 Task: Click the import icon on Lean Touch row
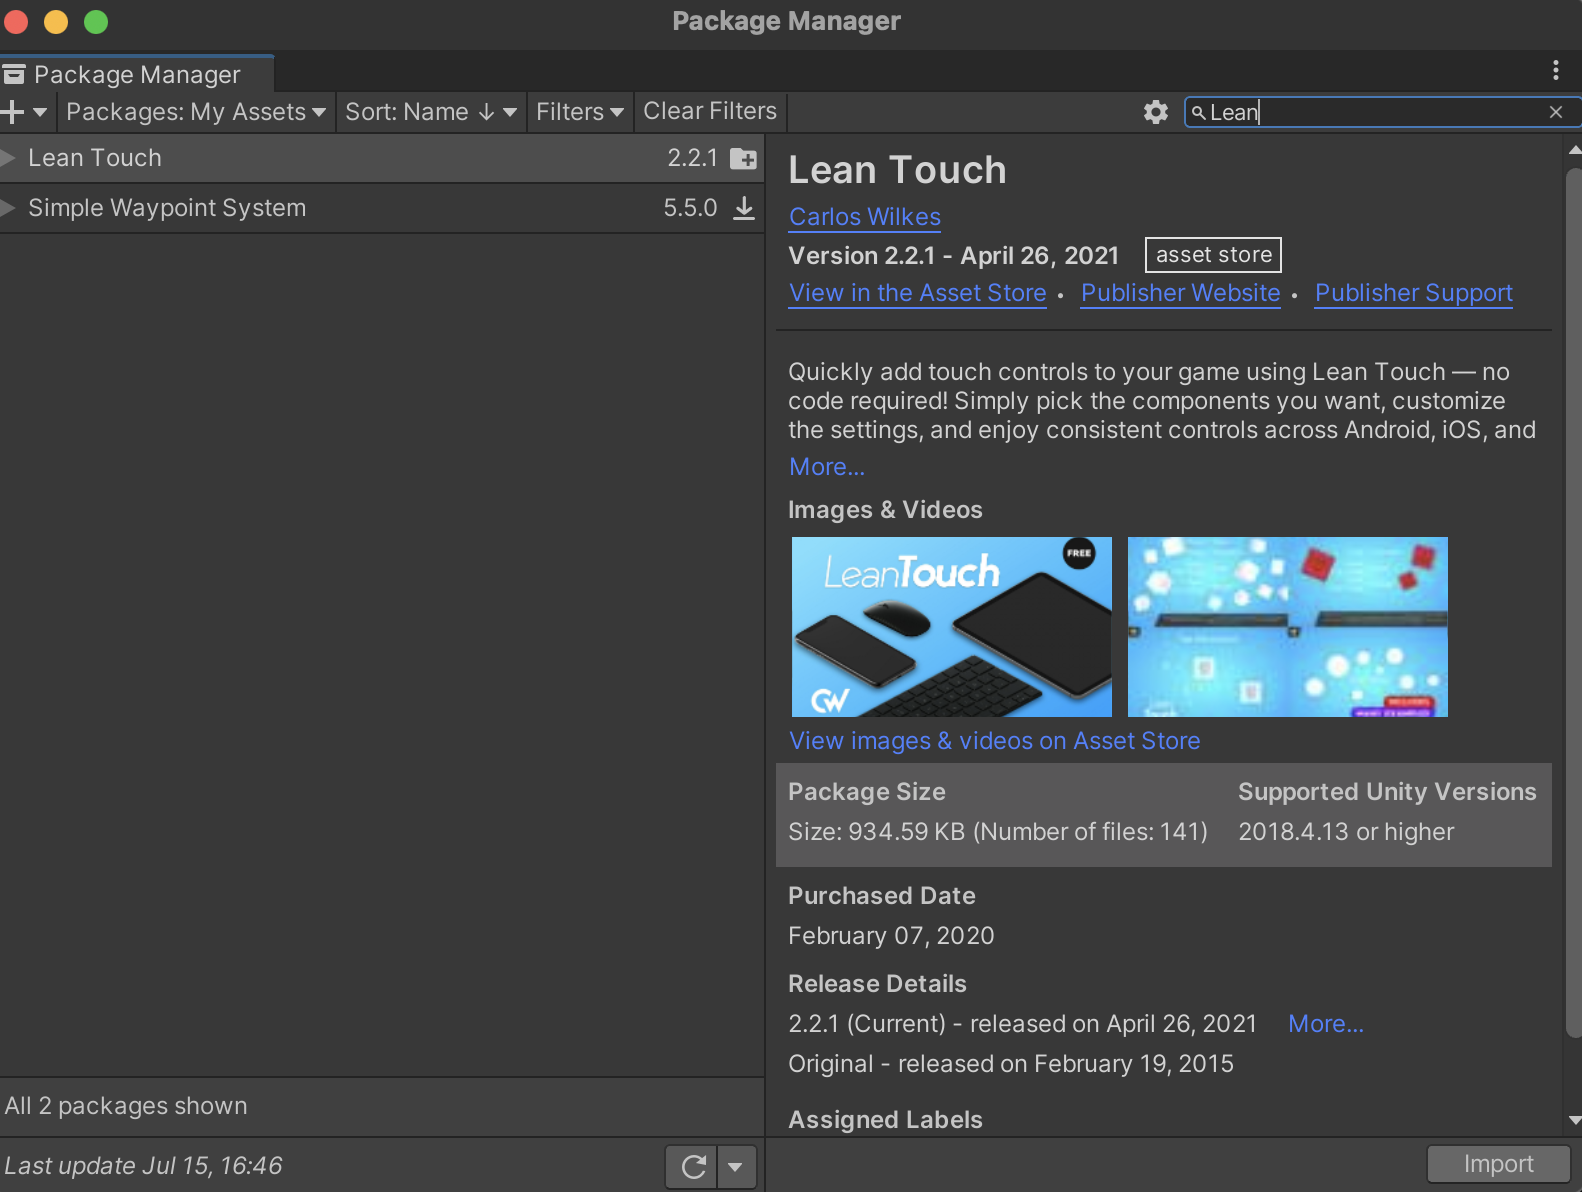click(744, 158)
